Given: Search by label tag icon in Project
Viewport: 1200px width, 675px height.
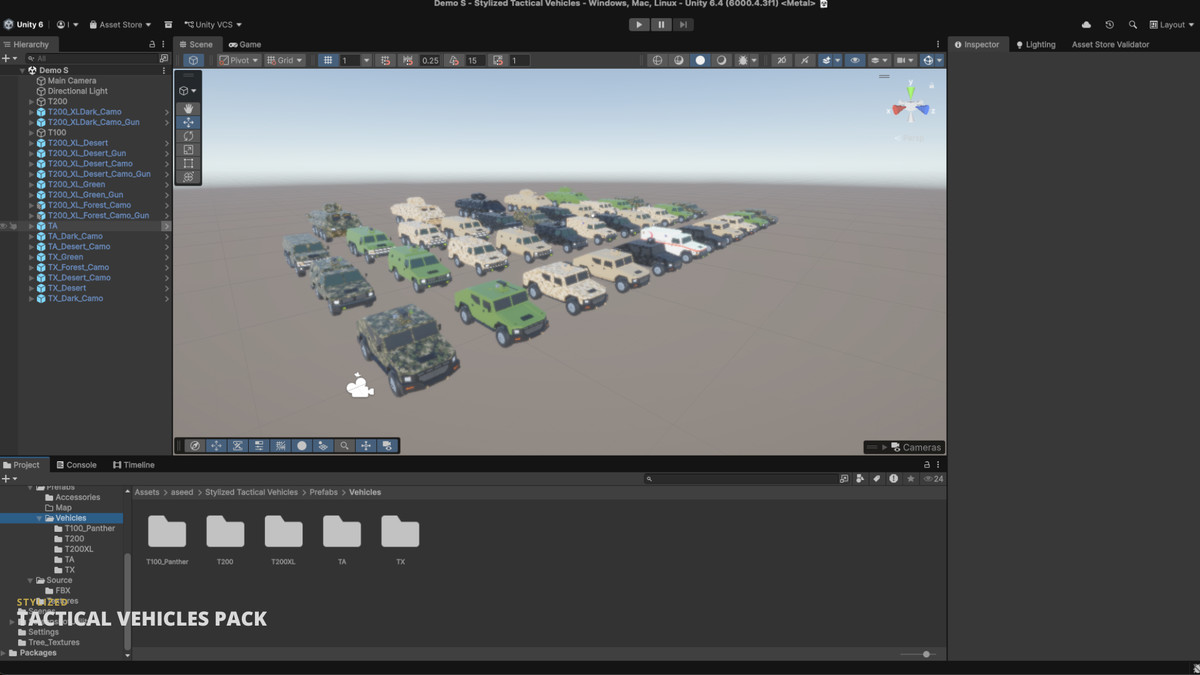Looking at the screenshot, I should point(877,479).
